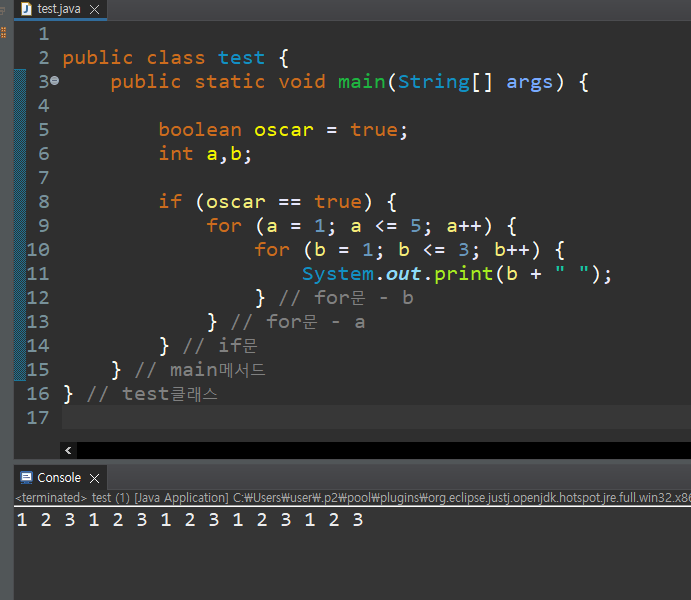Close the Console view tab

pos(94,478)
